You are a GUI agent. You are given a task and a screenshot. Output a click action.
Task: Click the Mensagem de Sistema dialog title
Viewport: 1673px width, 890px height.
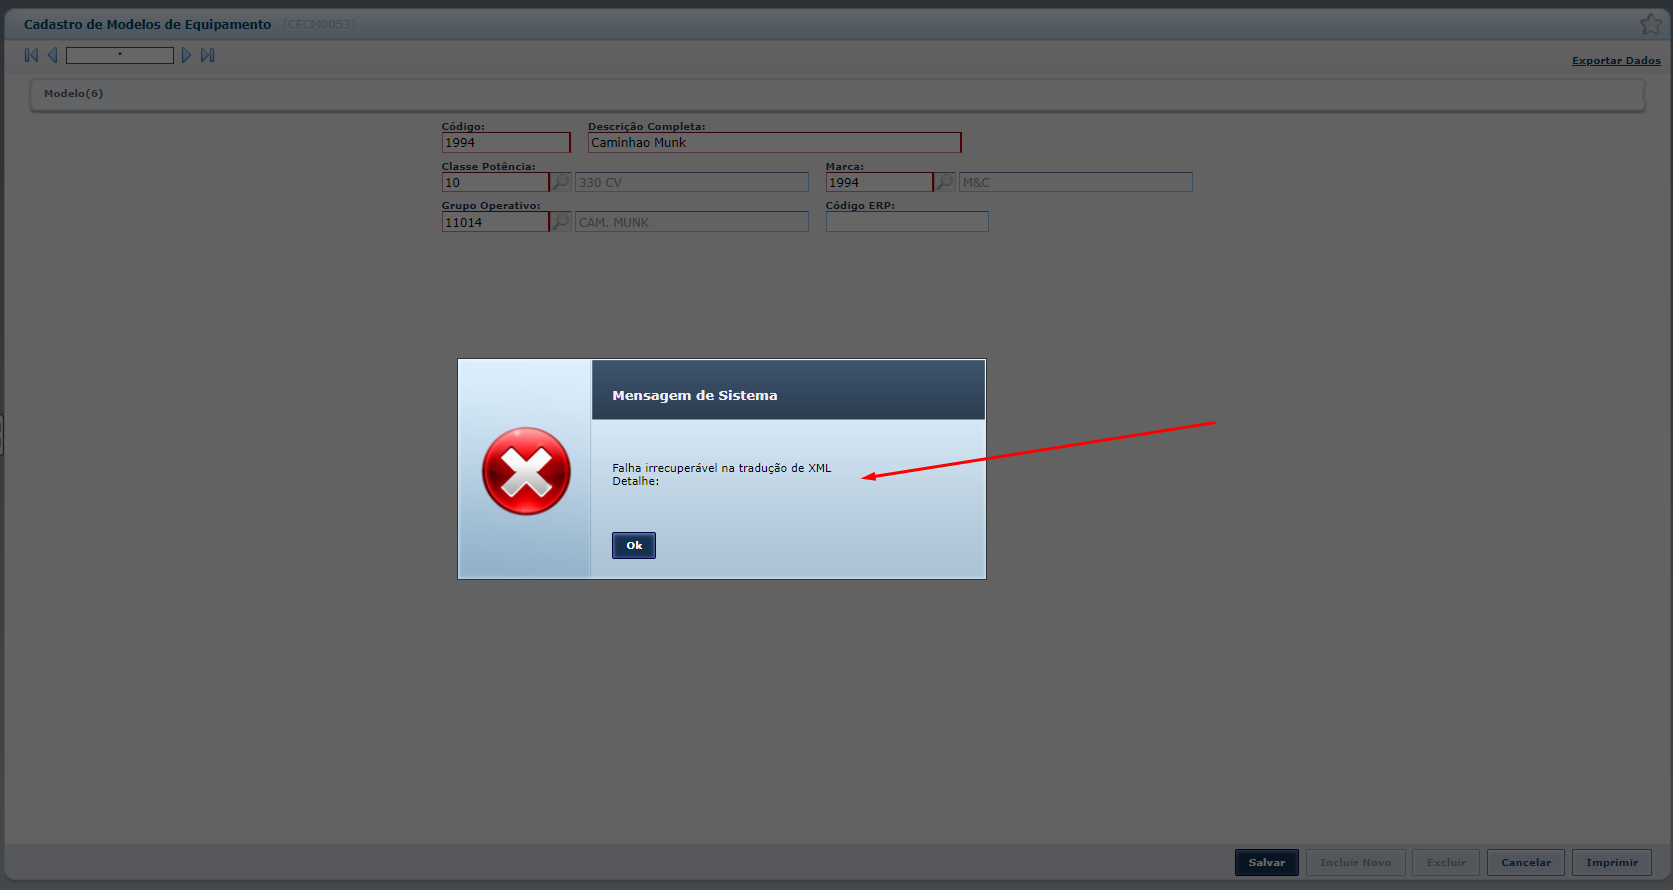695,395
